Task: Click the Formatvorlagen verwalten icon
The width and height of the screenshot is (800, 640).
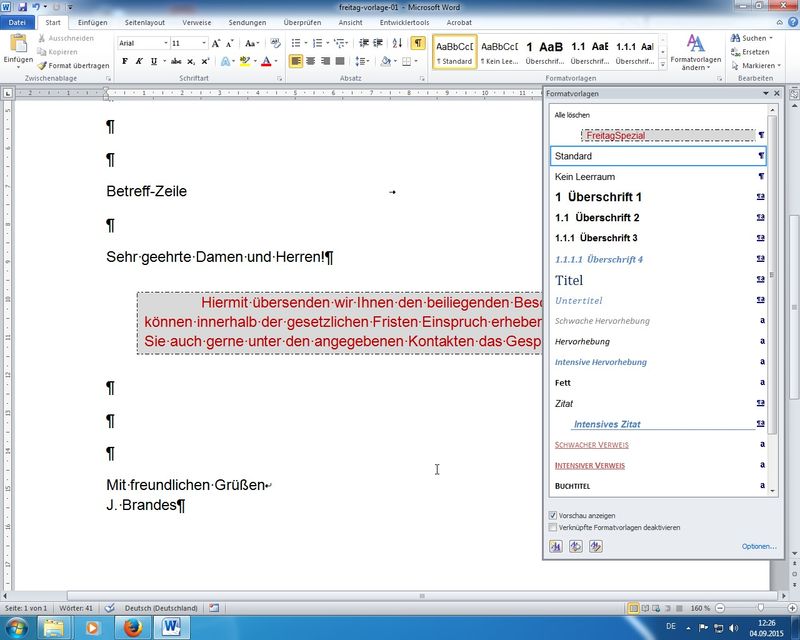Action: 596,546
